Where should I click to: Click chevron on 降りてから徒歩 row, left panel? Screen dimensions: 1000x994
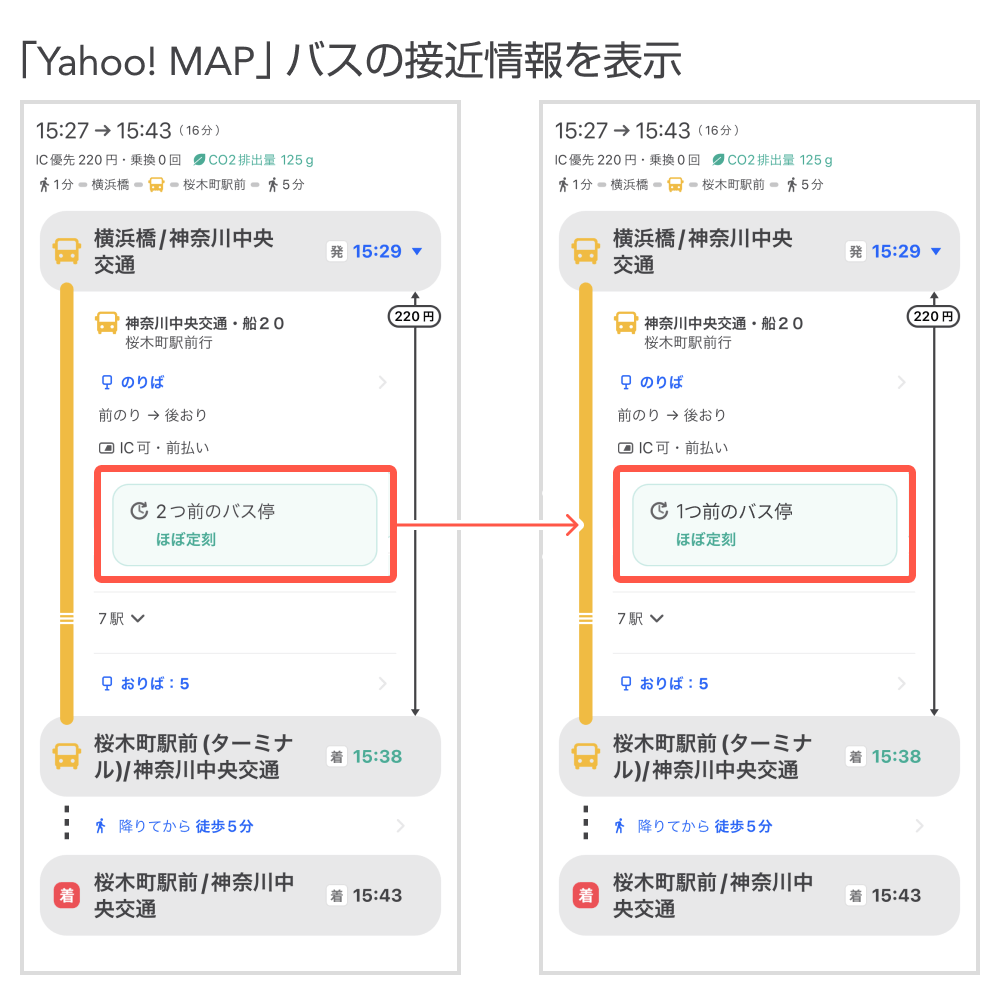[401, 826]
